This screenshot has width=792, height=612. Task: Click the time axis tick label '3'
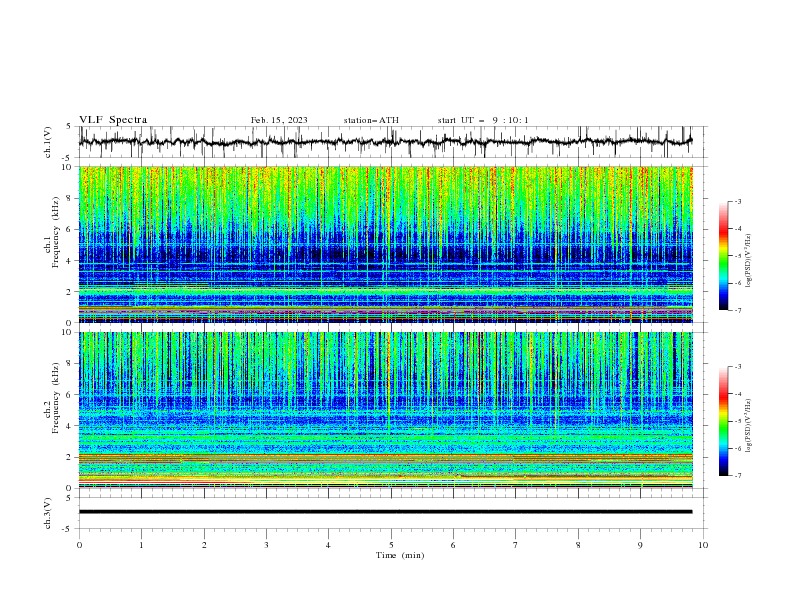[266, 545]
